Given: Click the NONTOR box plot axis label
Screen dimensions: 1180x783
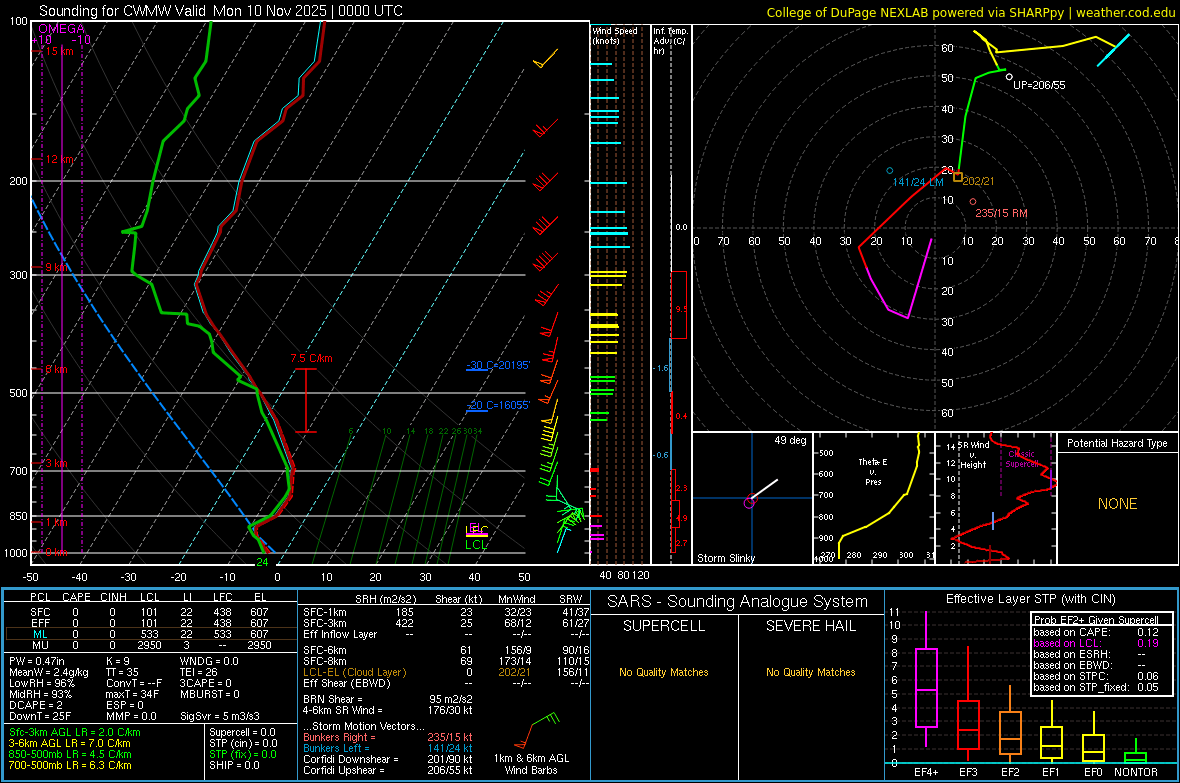Looking at the screenshot, I should [1136, 772].
